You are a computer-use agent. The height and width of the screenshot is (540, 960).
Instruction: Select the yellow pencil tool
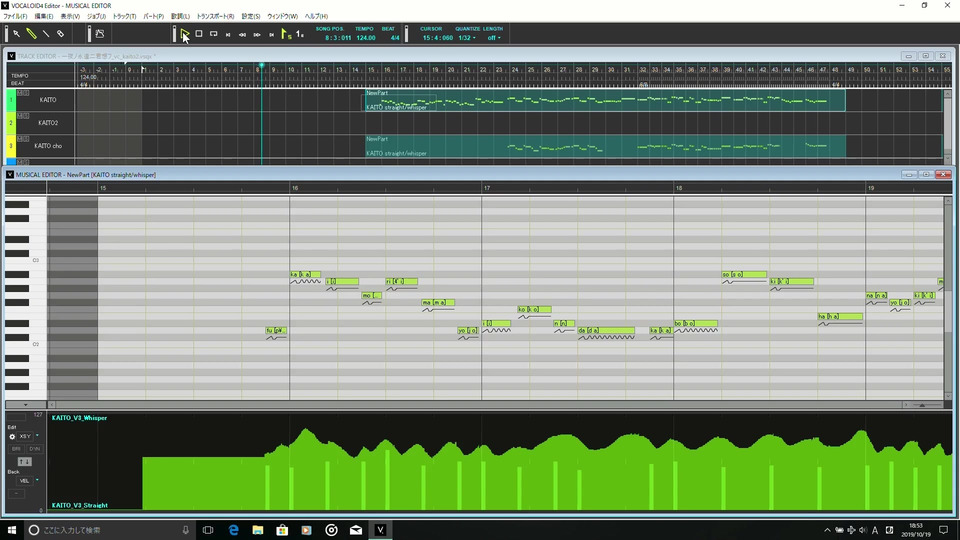point(31,34)
